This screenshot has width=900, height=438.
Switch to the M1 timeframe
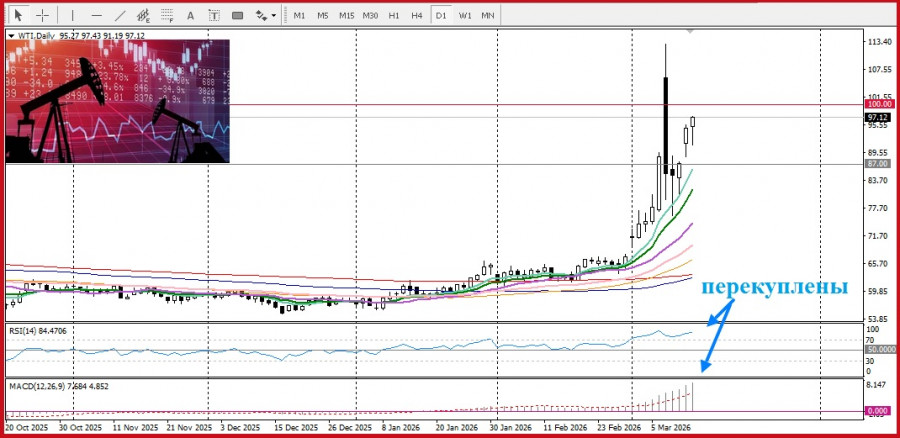coord(299,15)
